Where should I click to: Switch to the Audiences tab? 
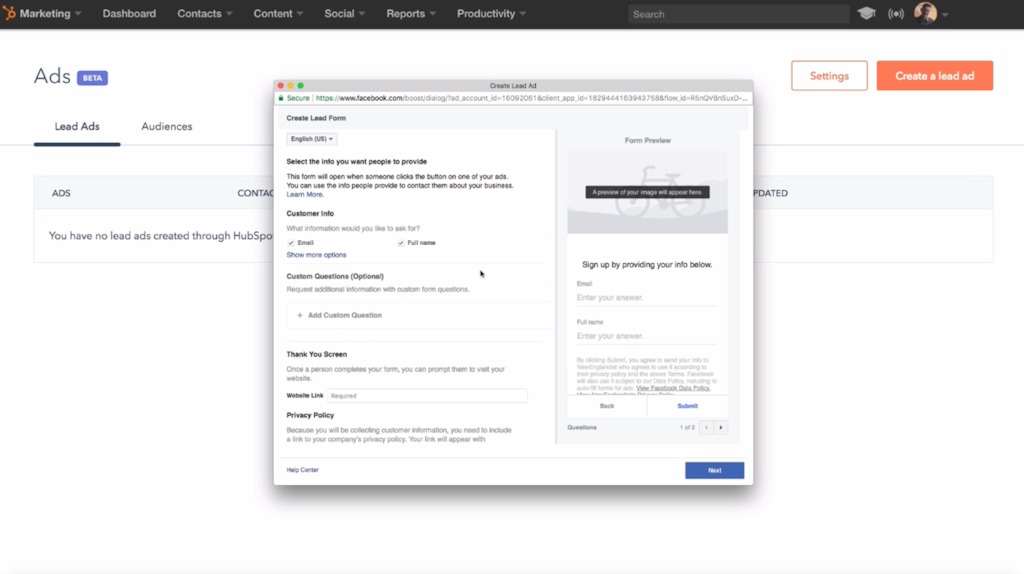coord(167,127)
